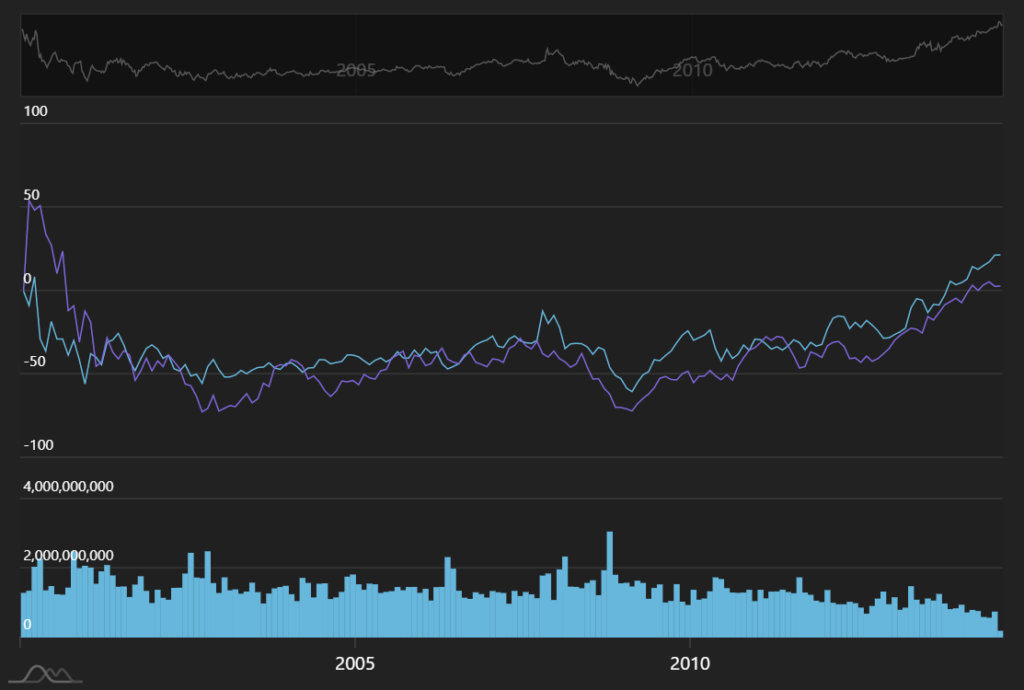Click the last volume bar on the far right
Image resolution: width=1024 pixels, height=690 pixels.
click(x=1000, y=633)
